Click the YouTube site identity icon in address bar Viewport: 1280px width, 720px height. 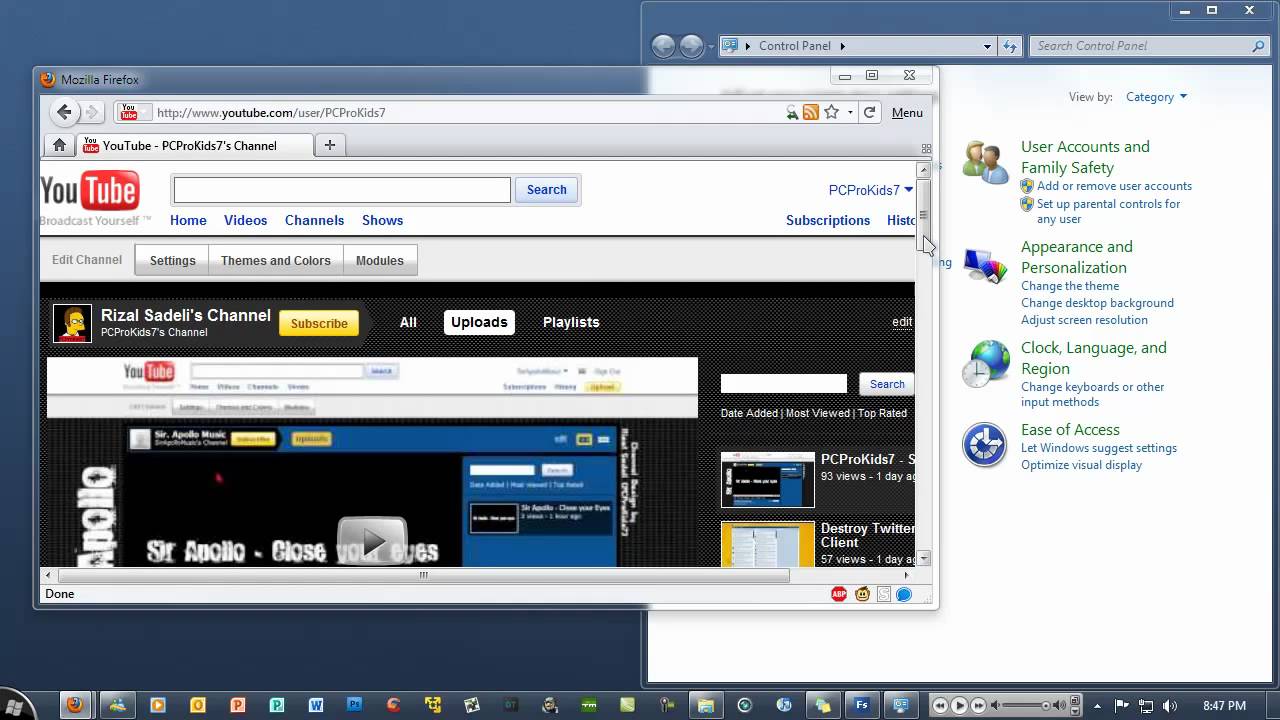129,113
